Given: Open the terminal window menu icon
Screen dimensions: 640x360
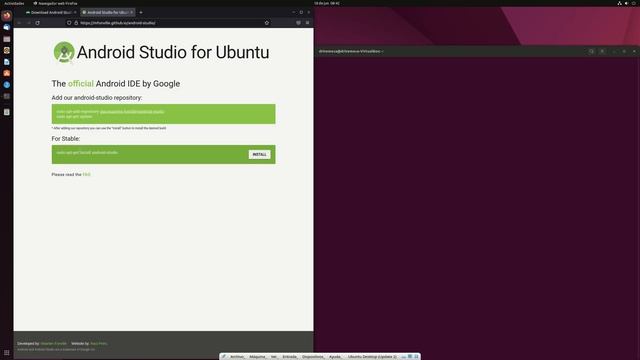Looking at the screenshot, I should (602, 51).
